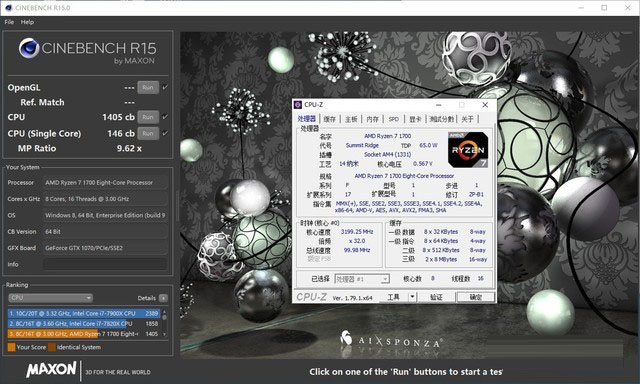Toggle the OpenGL test checkmark
Viewport: 640px width, 384px height.
165,87
